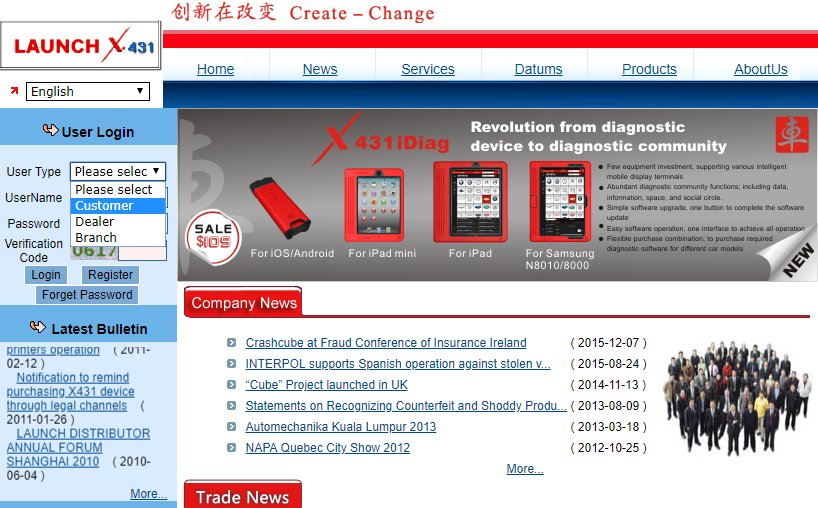Viewport: 818px width, 508px height.
Task: Click the X431 iDiag banner logo
Action: (382, 139)
